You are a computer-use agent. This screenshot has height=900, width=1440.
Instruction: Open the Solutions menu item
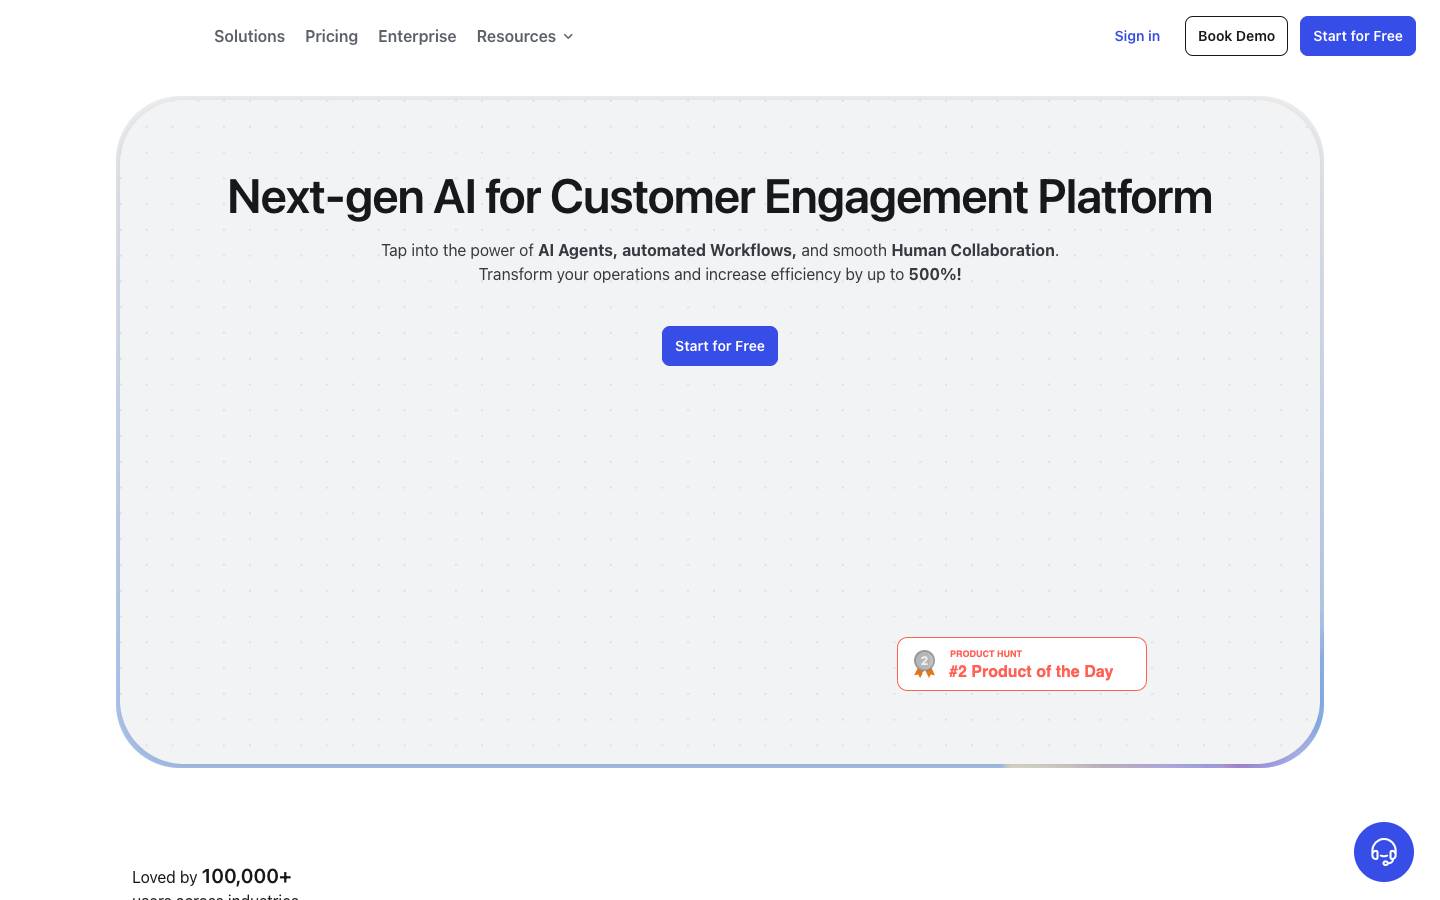(x=249, y=36)
